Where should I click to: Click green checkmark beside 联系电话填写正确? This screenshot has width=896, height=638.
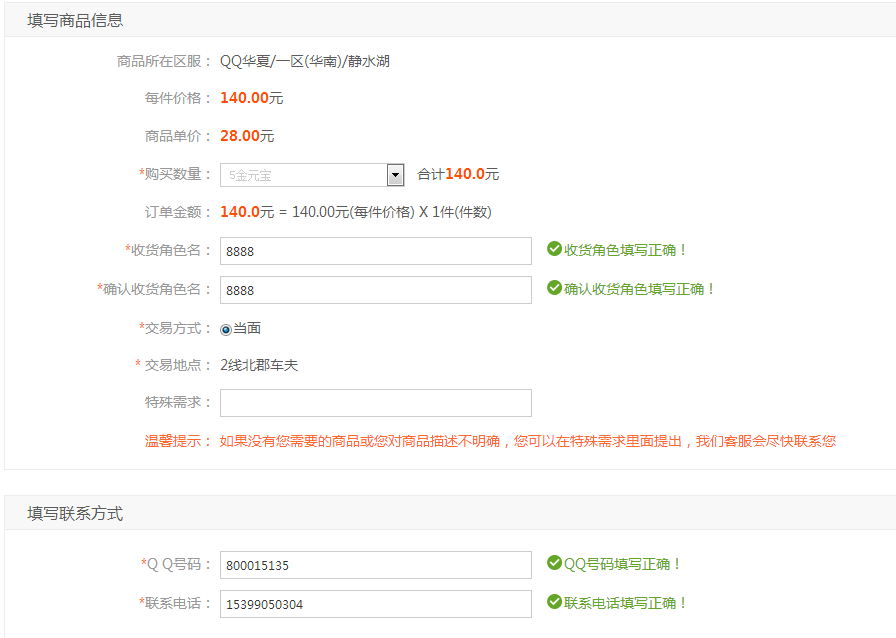[x=554, y=601]
